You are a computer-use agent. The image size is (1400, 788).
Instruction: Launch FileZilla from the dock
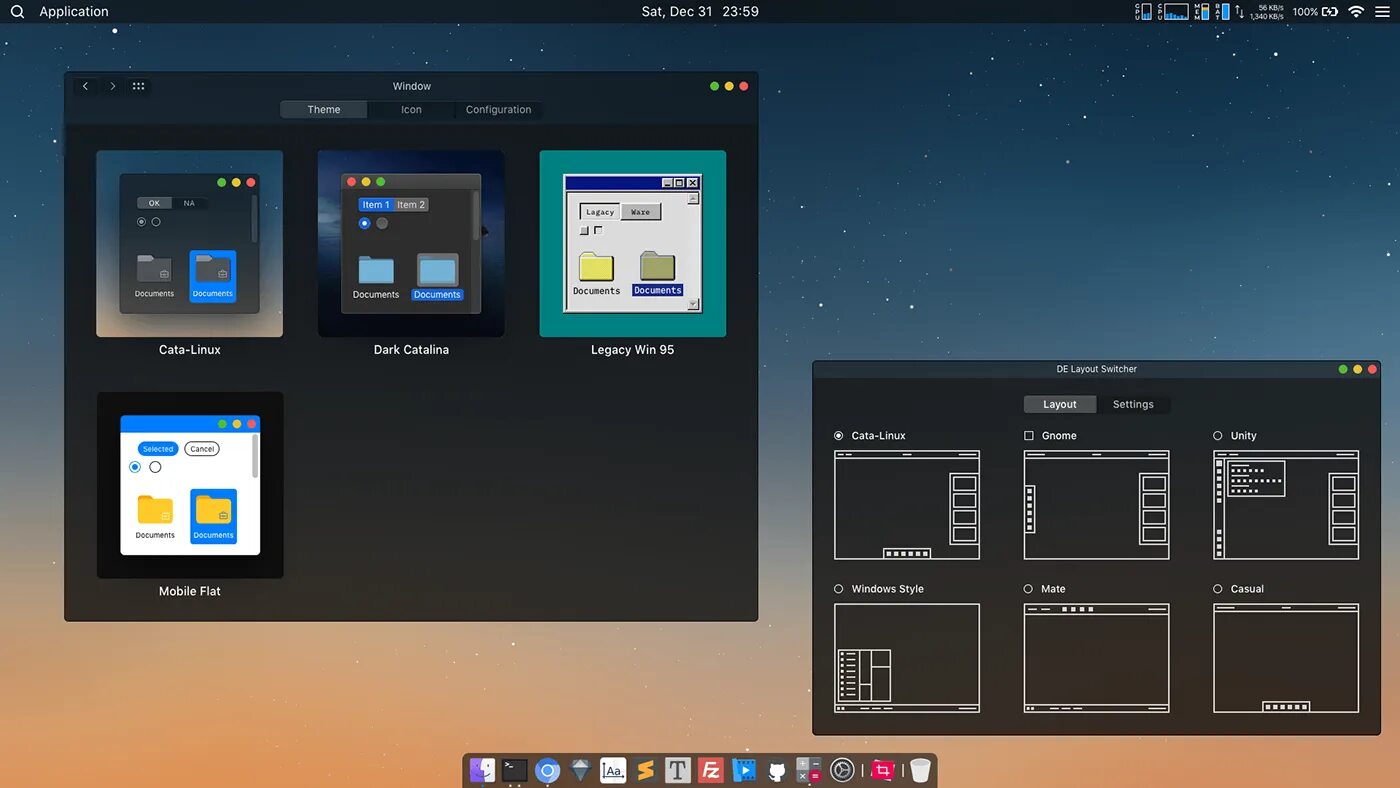pos(711,770)
